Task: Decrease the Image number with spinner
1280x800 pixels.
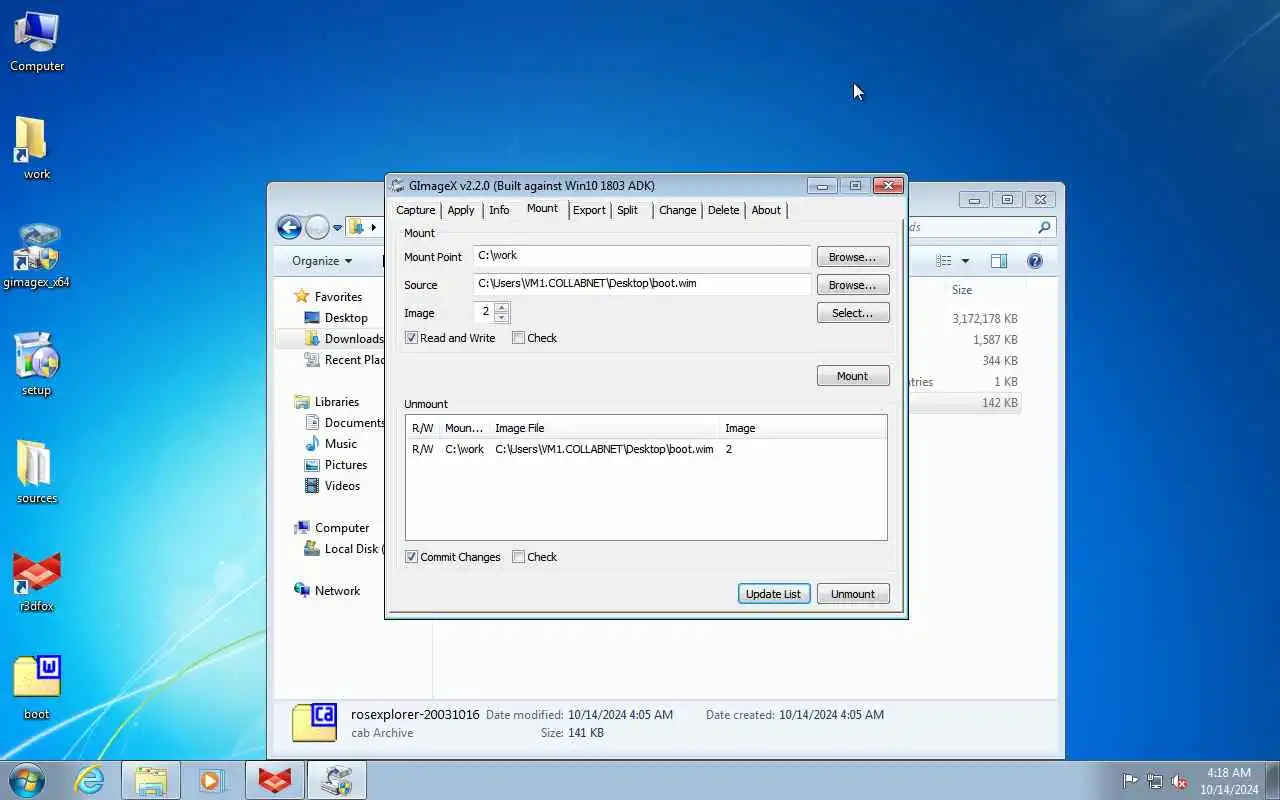Action: (x=502, y=318)
